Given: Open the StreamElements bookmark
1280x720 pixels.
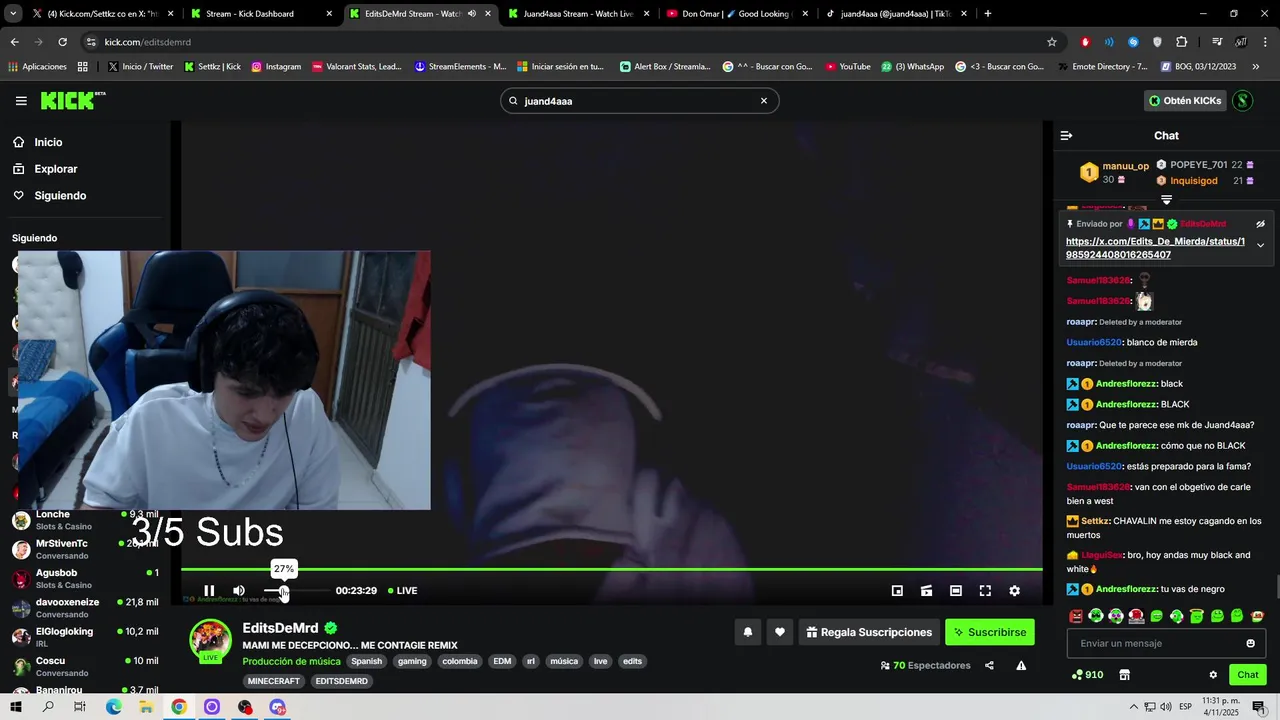Looking at the screenshot, I should 460,67.
